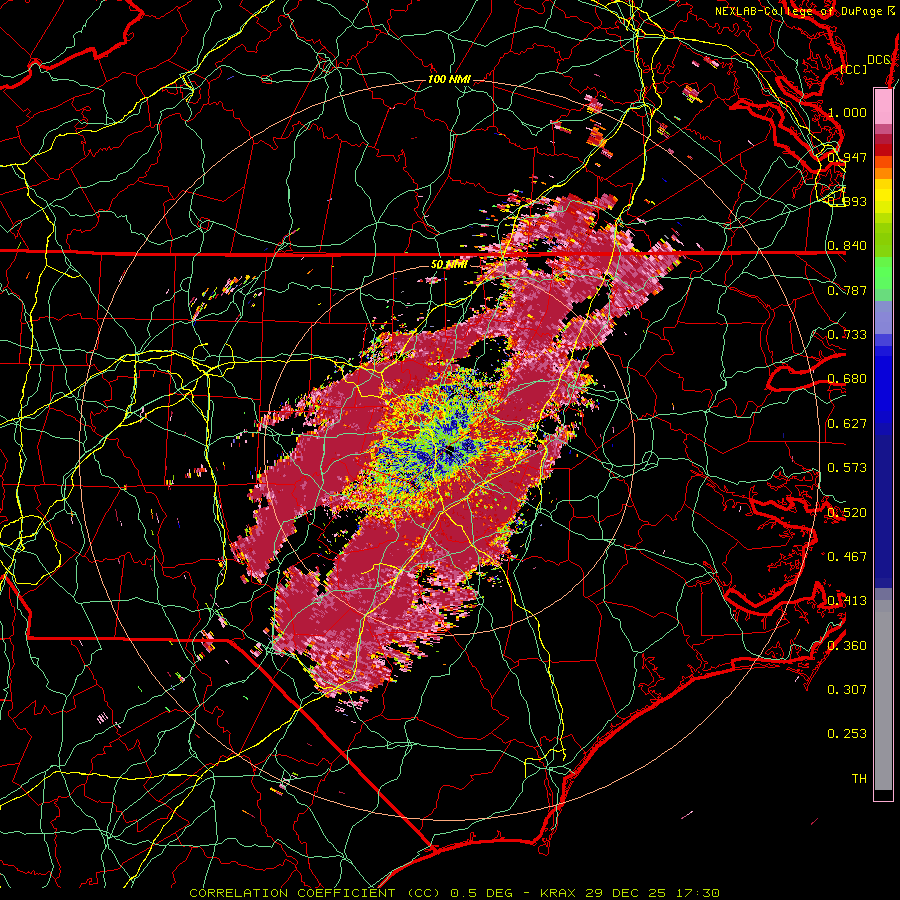
Task: Click the Correlation Coefficient KRAX caption
Action: click(x=455, y=893)
